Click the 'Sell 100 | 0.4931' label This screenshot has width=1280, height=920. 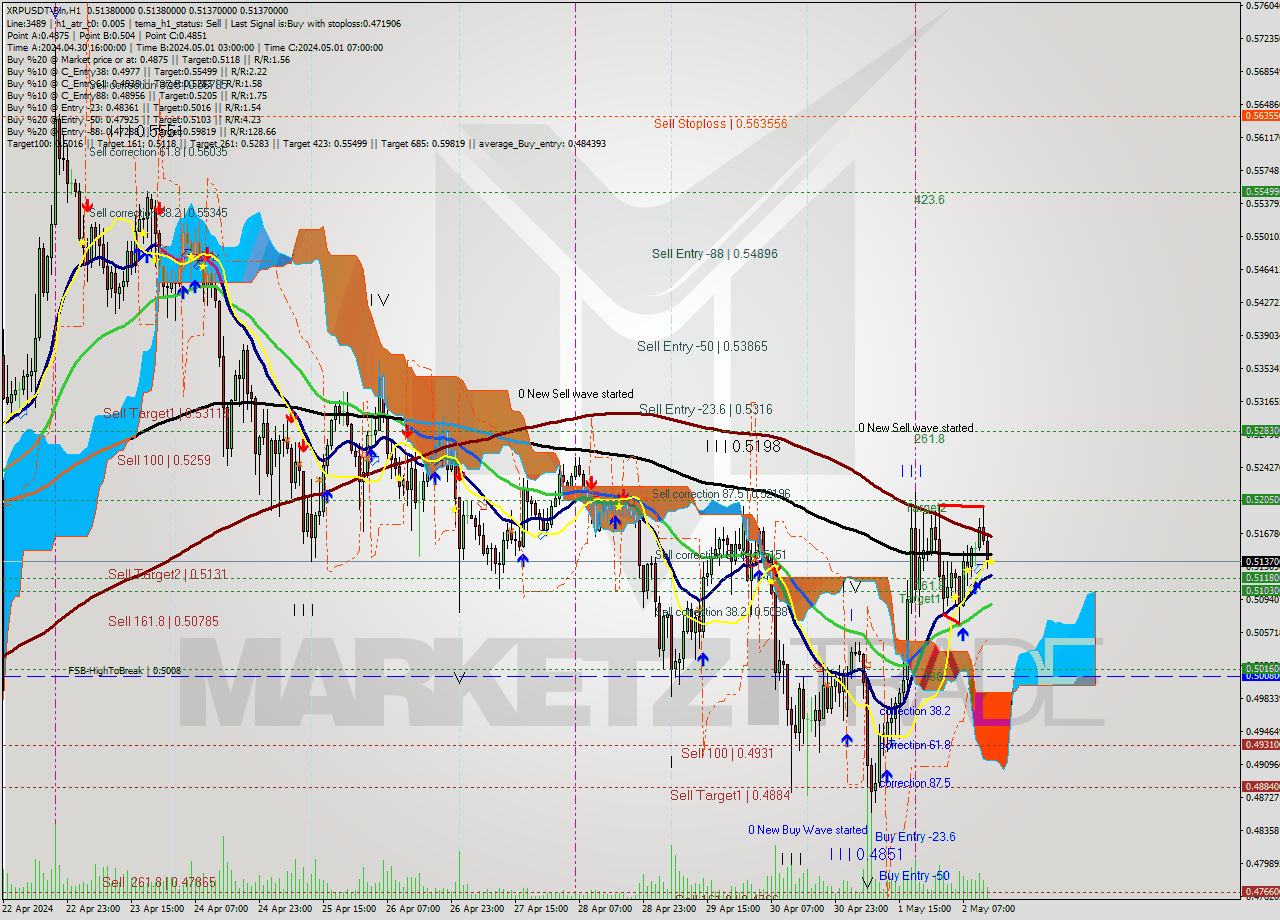[x=727, y=753]
